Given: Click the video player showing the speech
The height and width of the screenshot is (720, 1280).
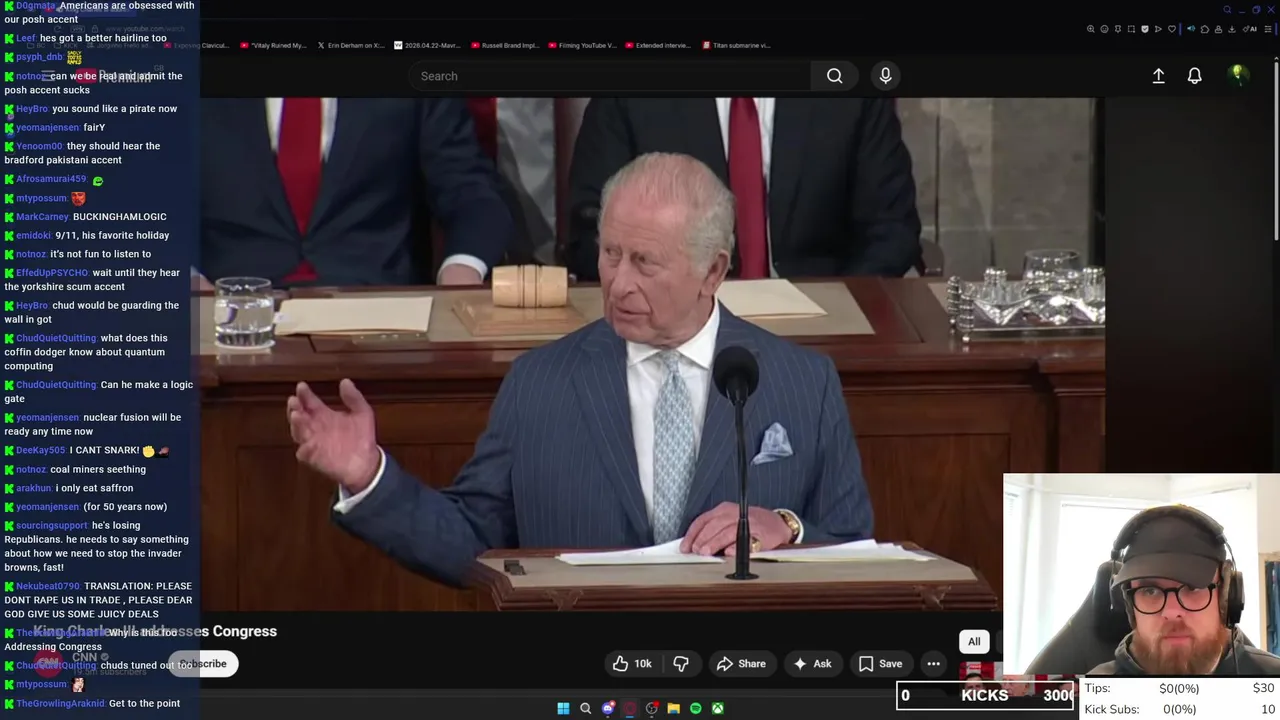Looking at the screenshot, I should click(x=652, y=354).
